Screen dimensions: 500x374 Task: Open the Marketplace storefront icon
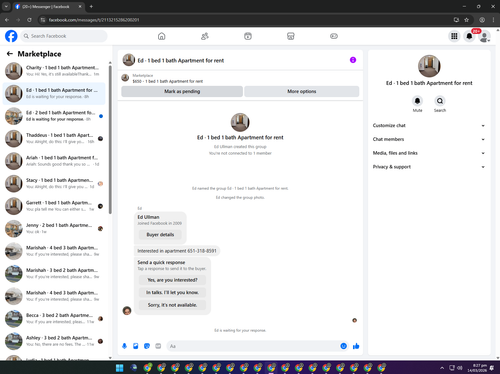(291, 36)
